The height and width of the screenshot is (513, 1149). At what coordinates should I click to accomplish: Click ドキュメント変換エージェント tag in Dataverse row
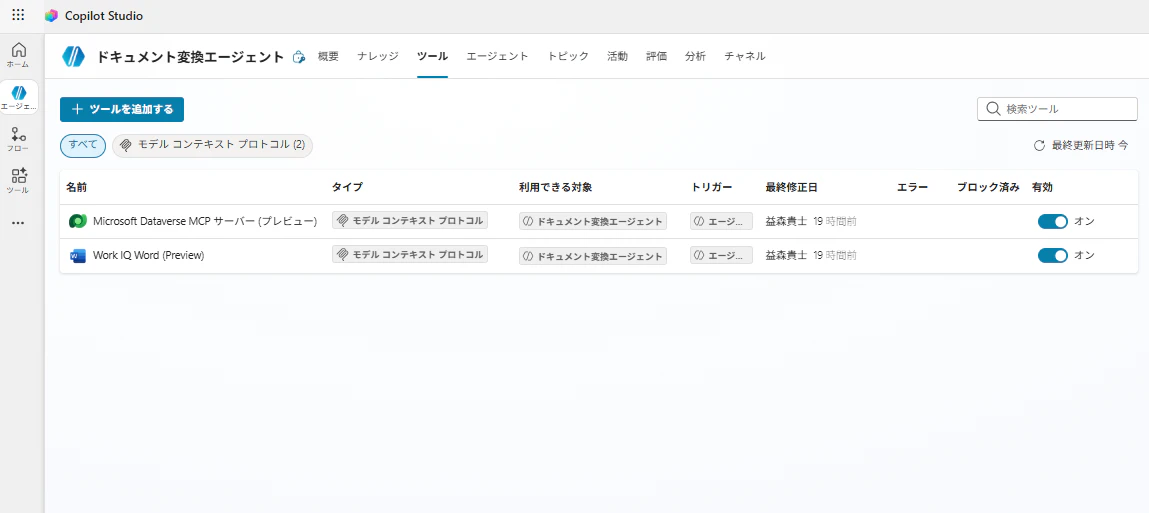click(593, 221)
